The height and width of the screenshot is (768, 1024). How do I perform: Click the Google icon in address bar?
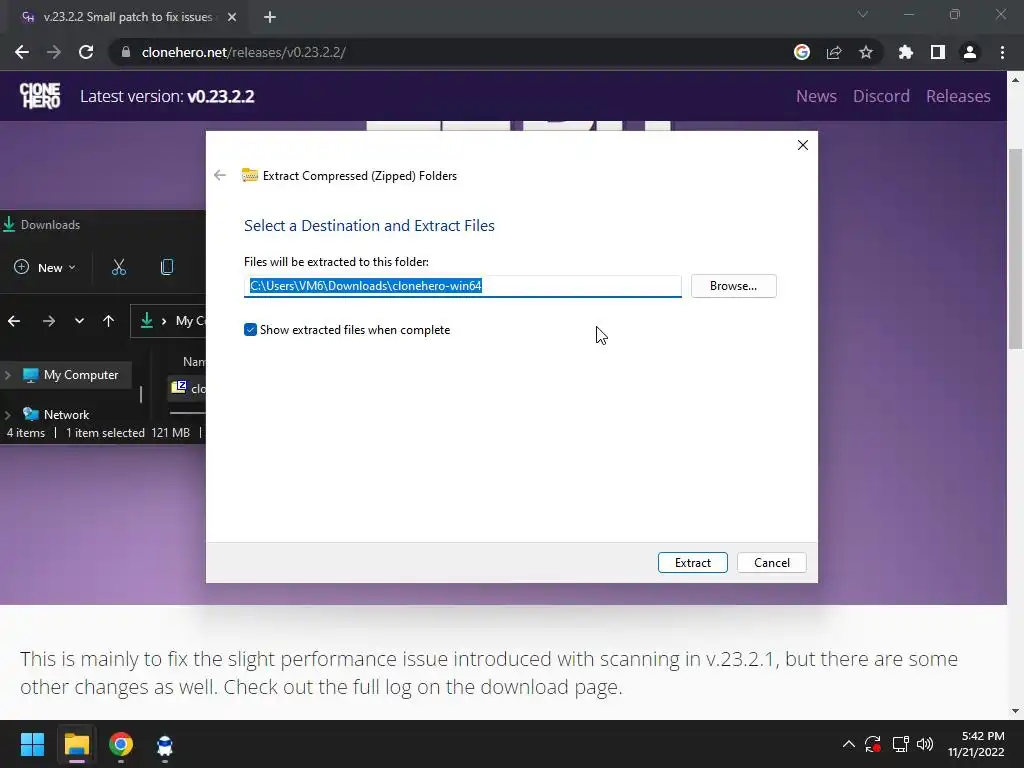pyautogui.click(x=801, y=52)
